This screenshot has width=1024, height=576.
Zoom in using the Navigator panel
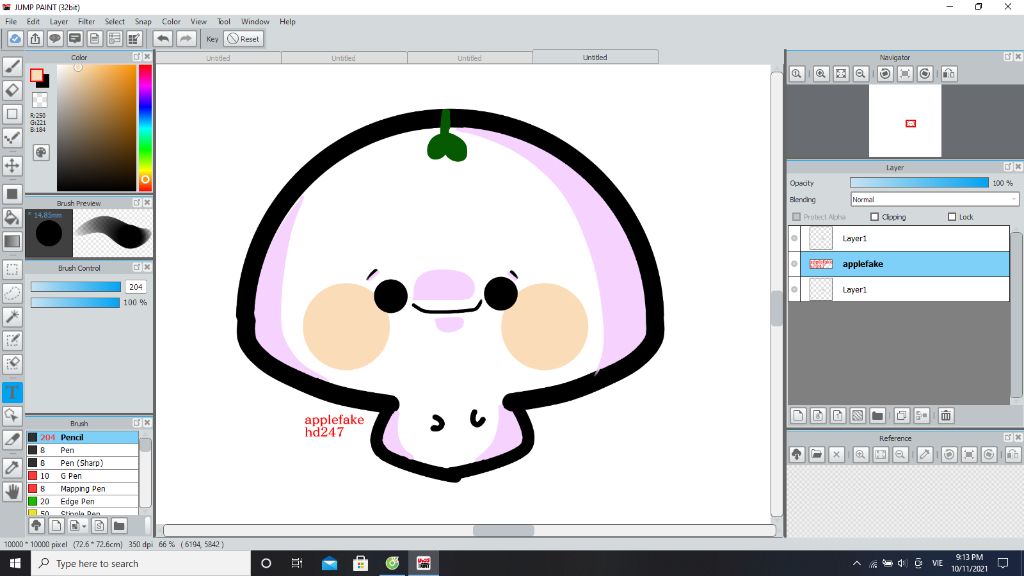[x=821, y=74]
